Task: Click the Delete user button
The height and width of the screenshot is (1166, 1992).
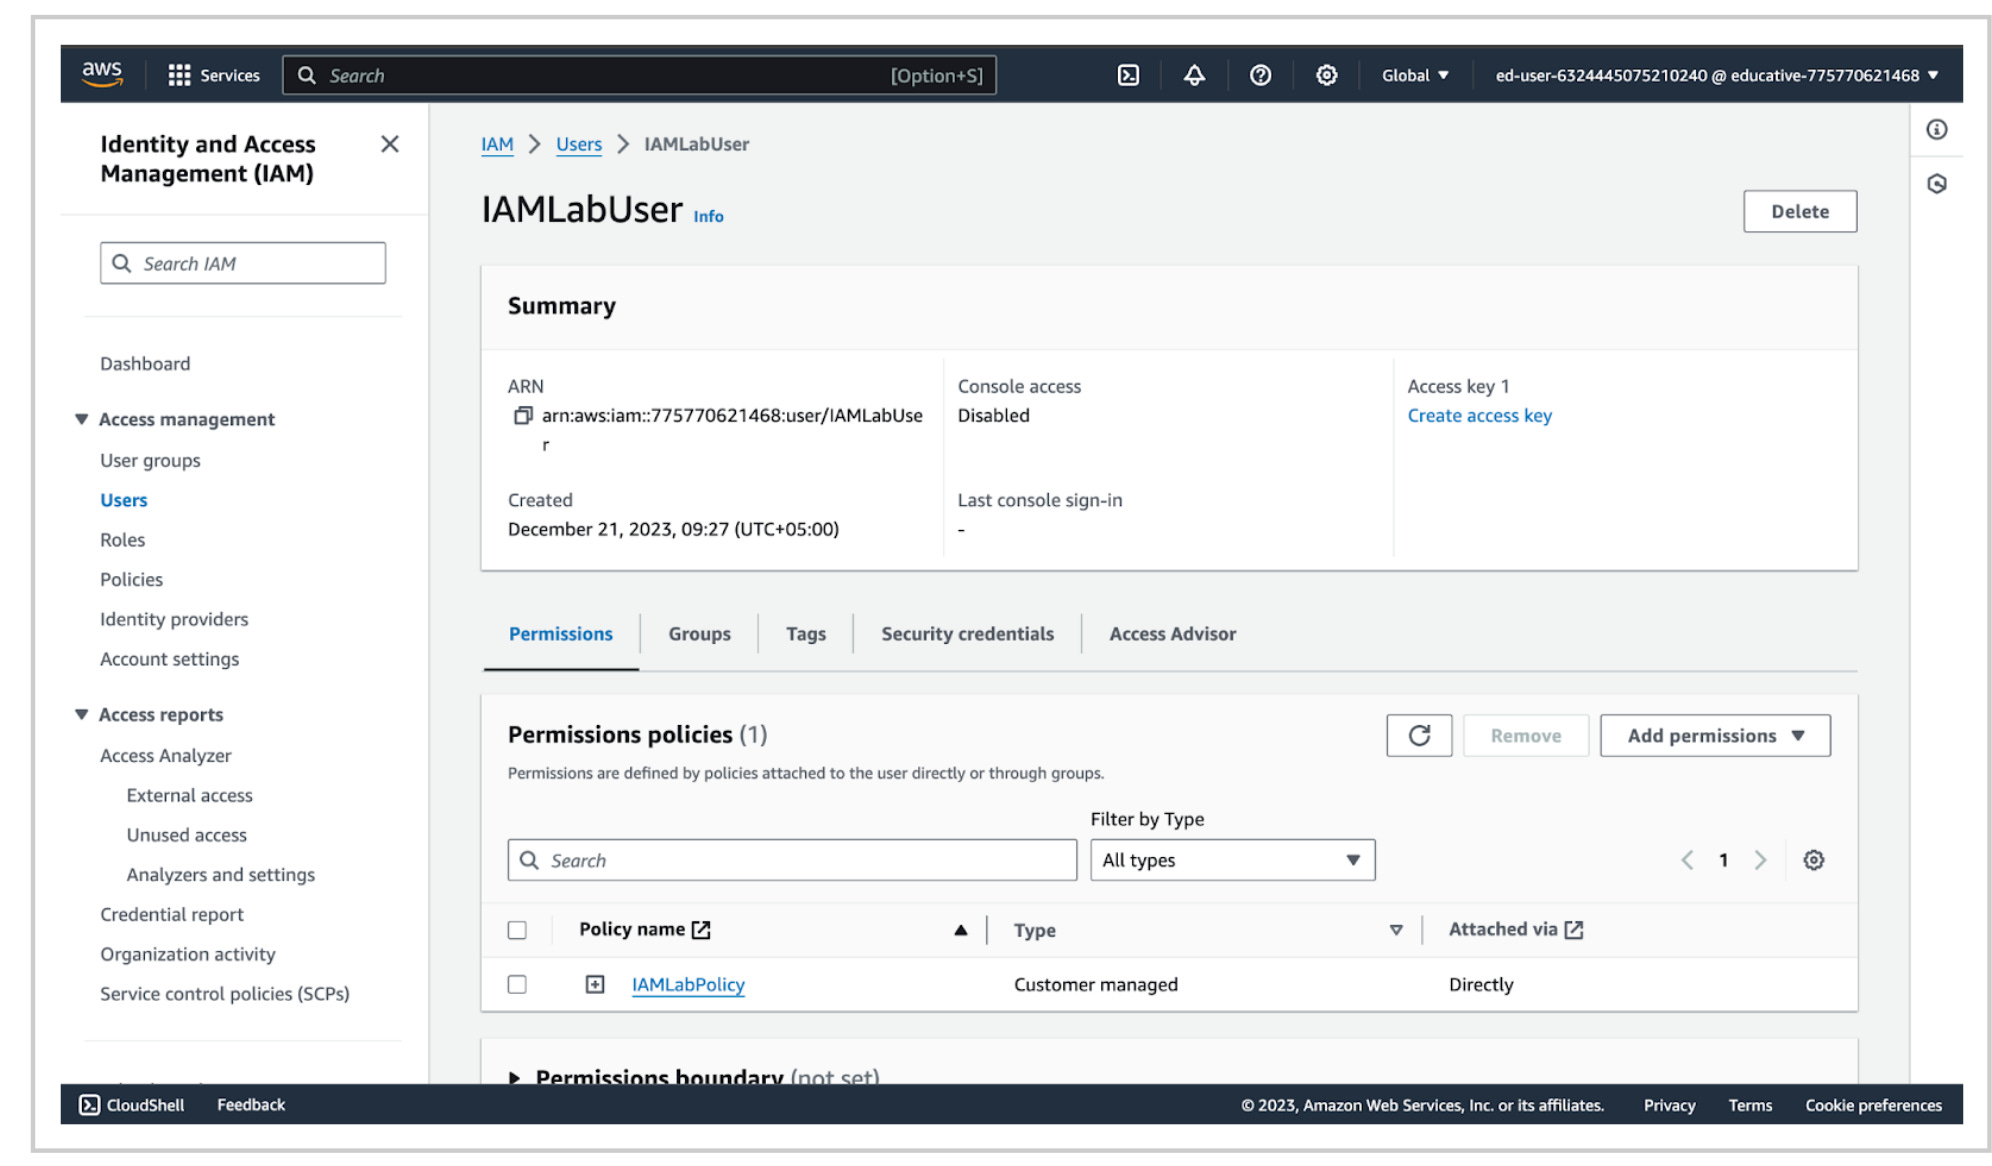Action: (x=1799, y=211)
